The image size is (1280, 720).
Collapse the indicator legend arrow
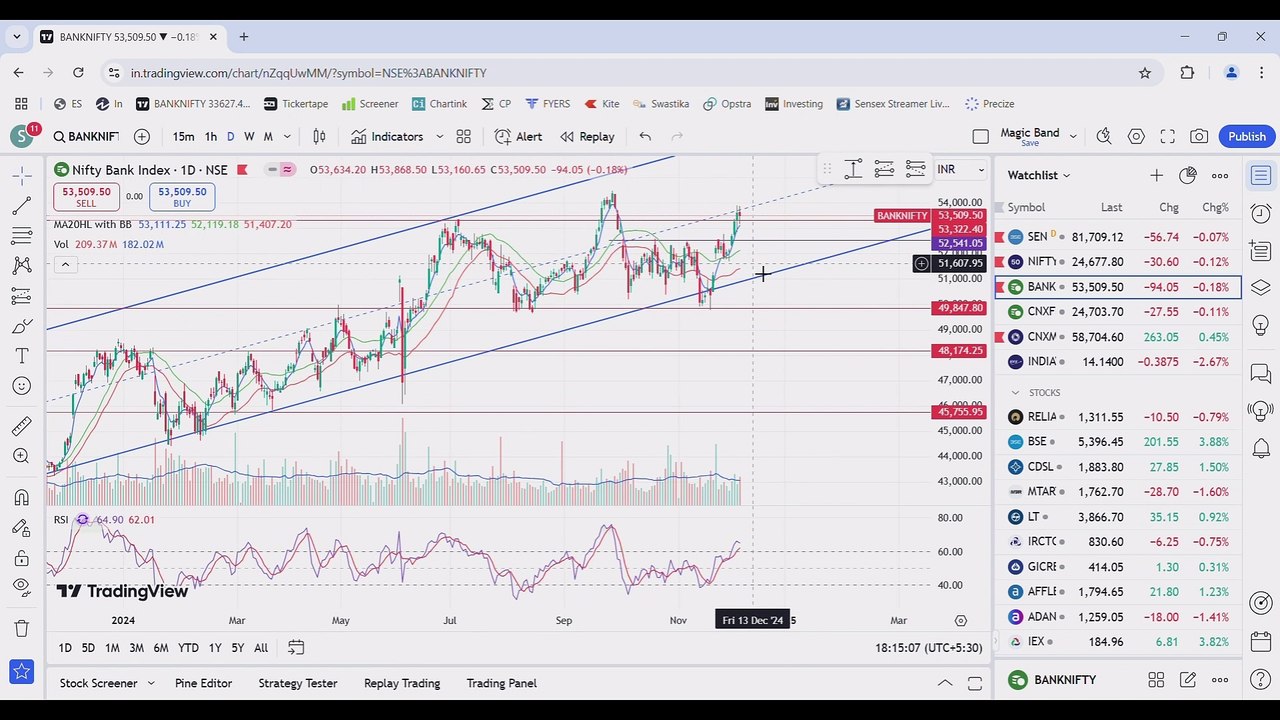point(65,264)
